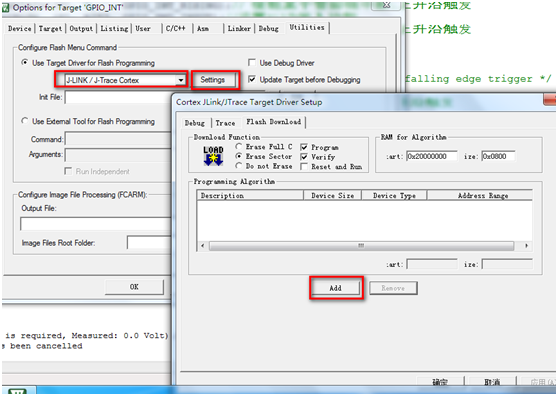Viewport: 558px width, 396px height.
Task: Click the Add algorithm button
Action: point(336,288)
